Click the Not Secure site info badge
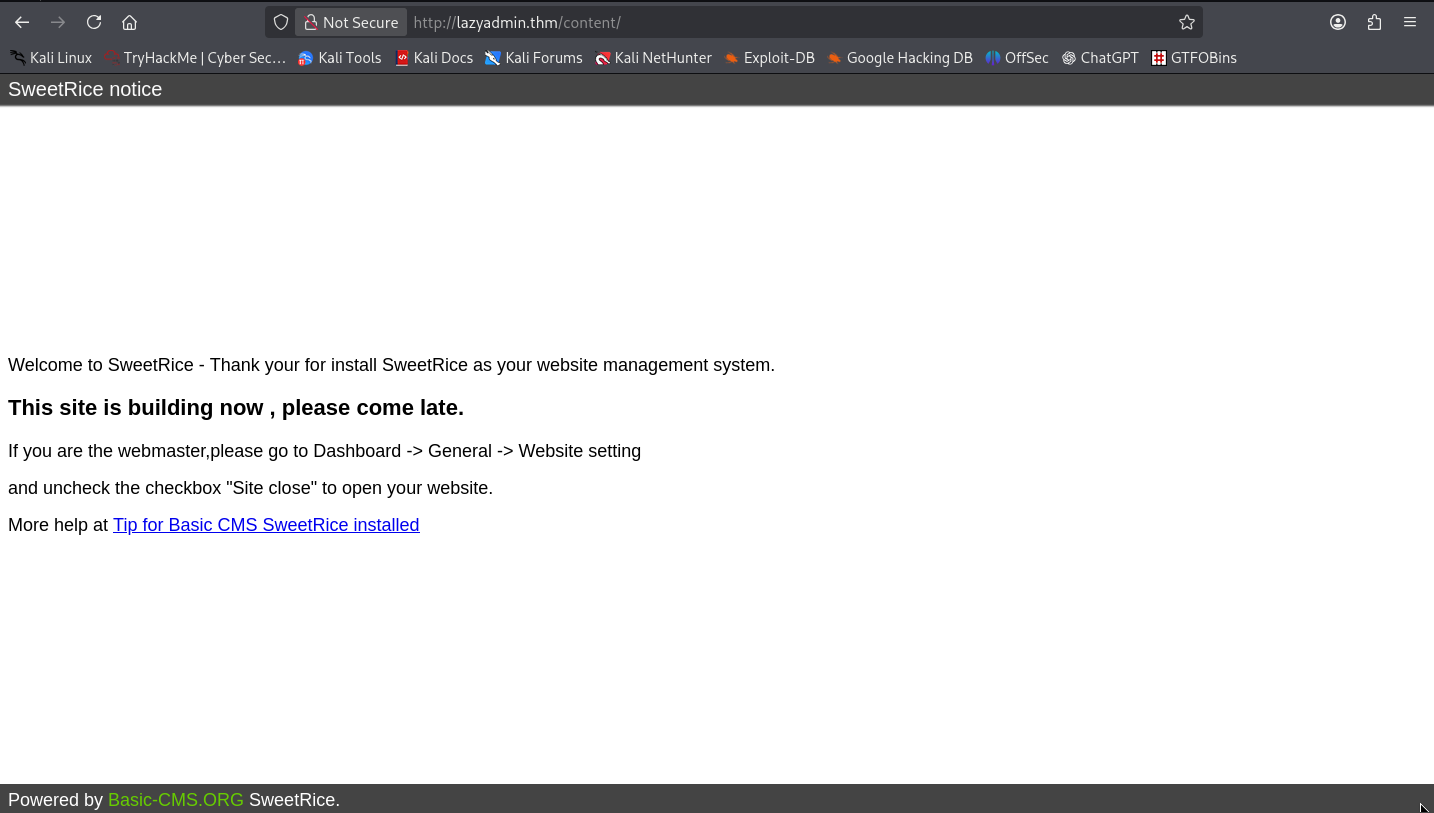Image resolution: width=1434 pixels, height=813 pixels. (x=351, y=22)
